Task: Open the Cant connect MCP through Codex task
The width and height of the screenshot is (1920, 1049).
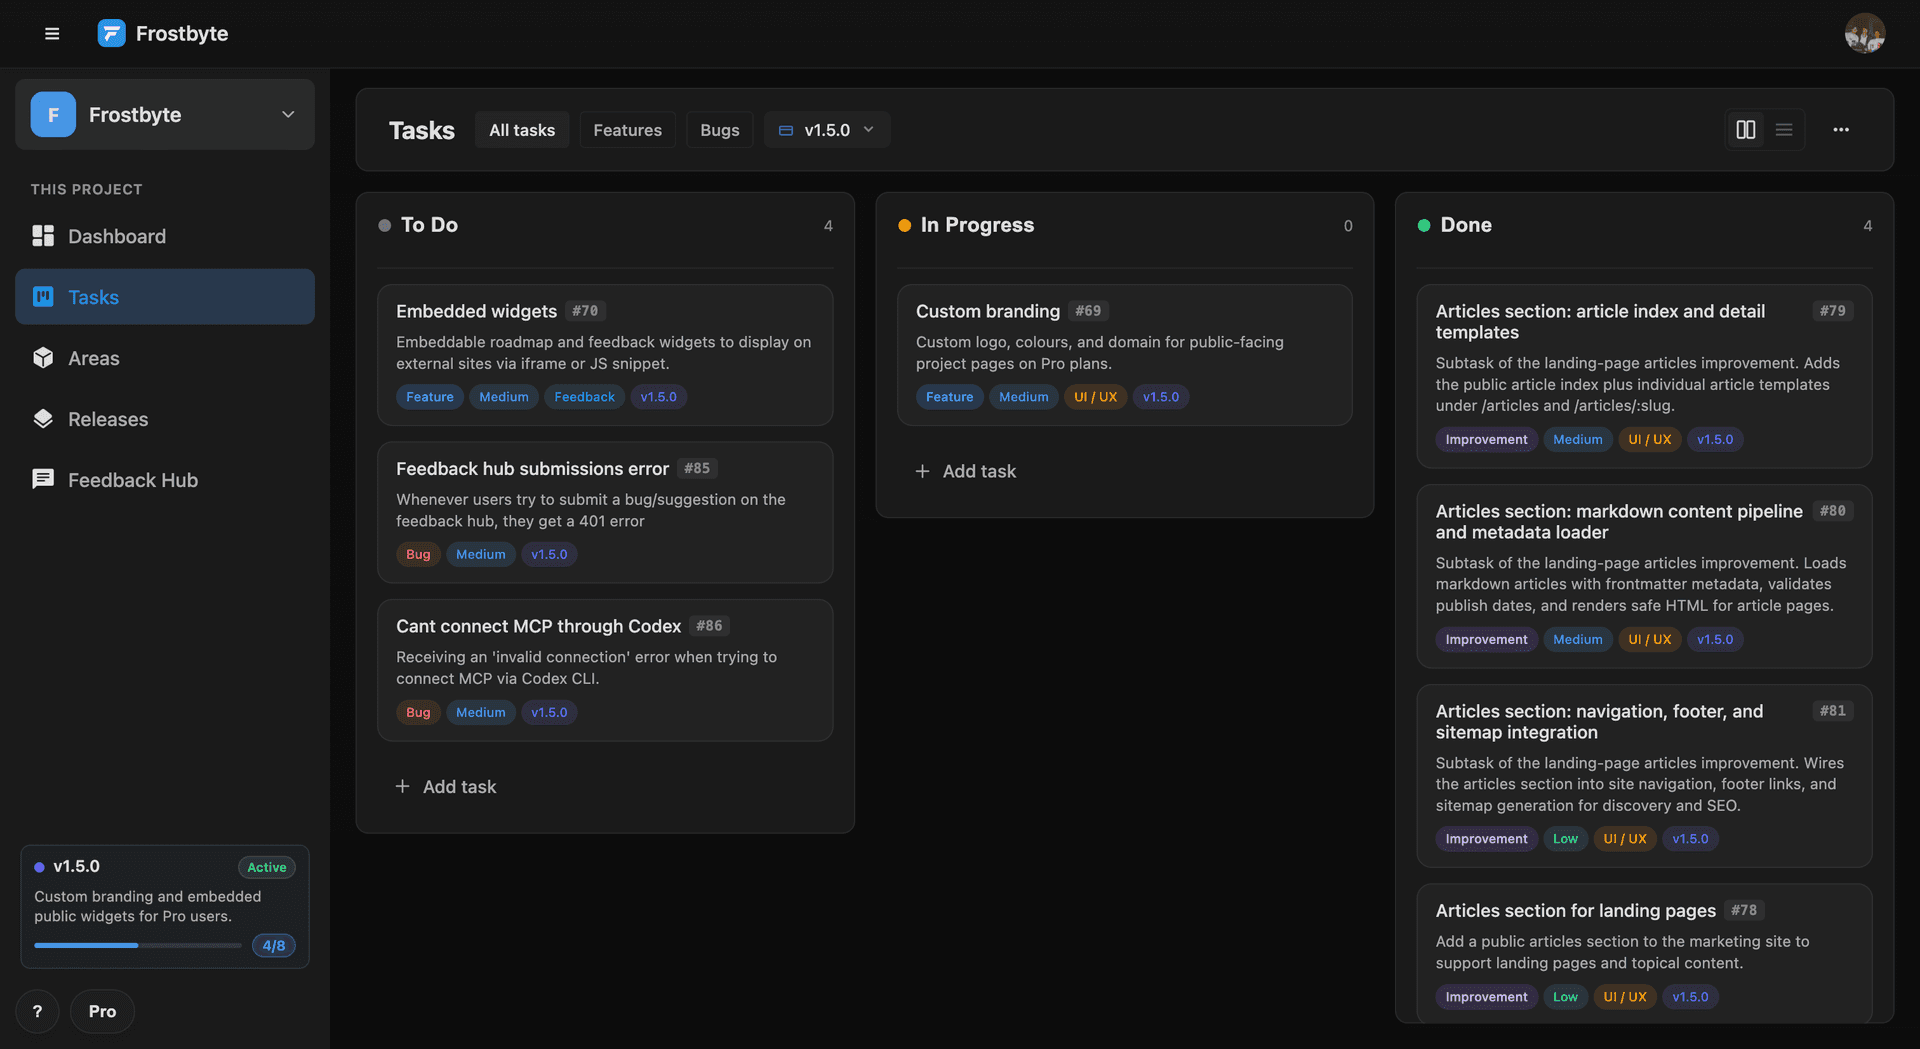Action: point(605,670)
